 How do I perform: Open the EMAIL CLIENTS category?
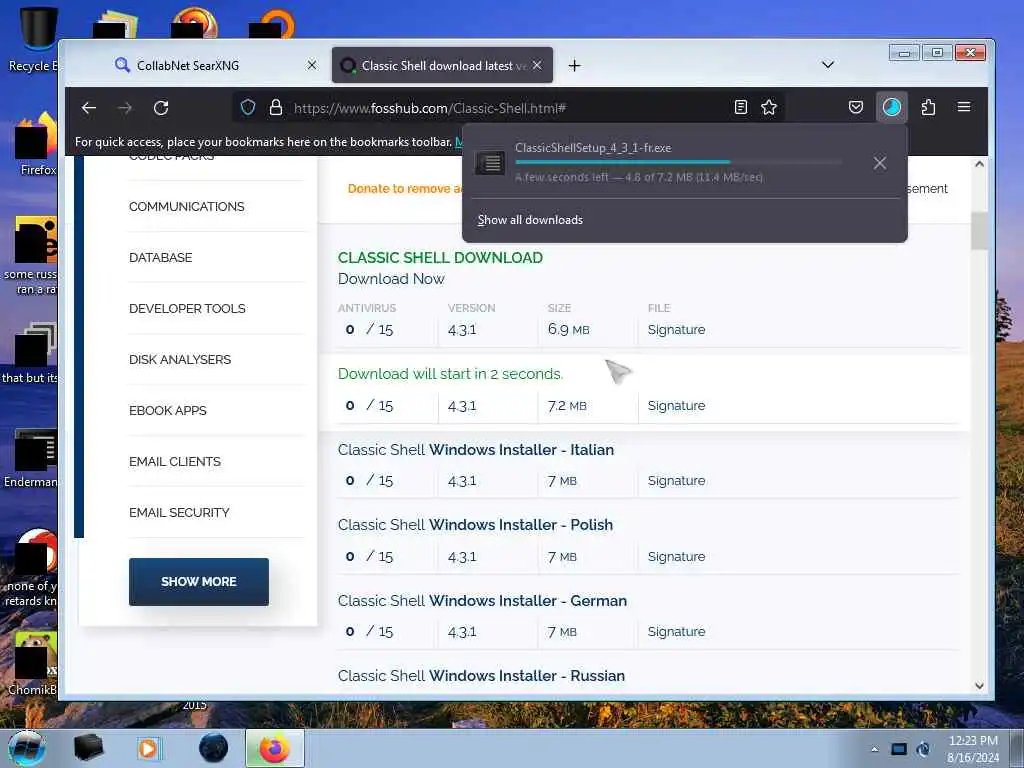tap(175, 461)
